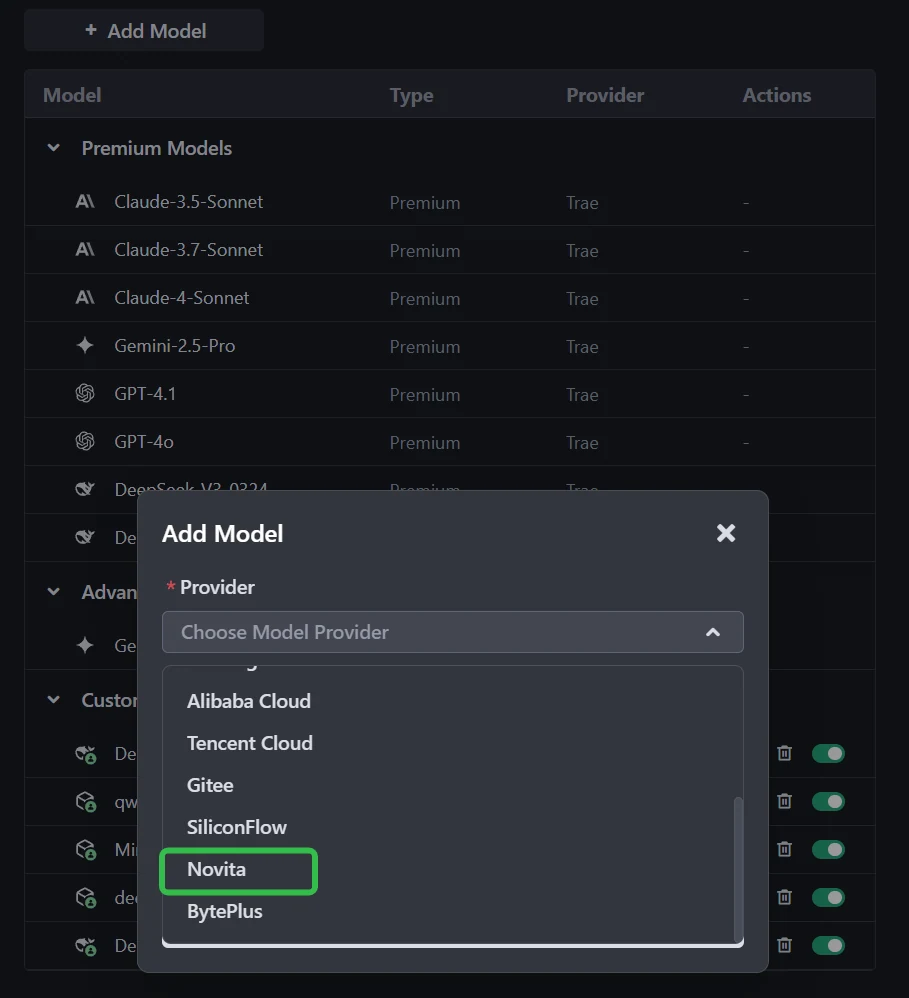Click the provider list scrollbar

pos(738,868)
